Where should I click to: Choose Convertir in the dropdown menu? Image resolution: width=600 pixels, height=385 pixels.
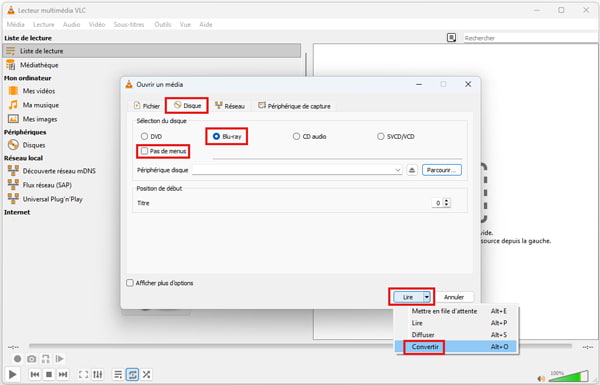coord(456,347)
